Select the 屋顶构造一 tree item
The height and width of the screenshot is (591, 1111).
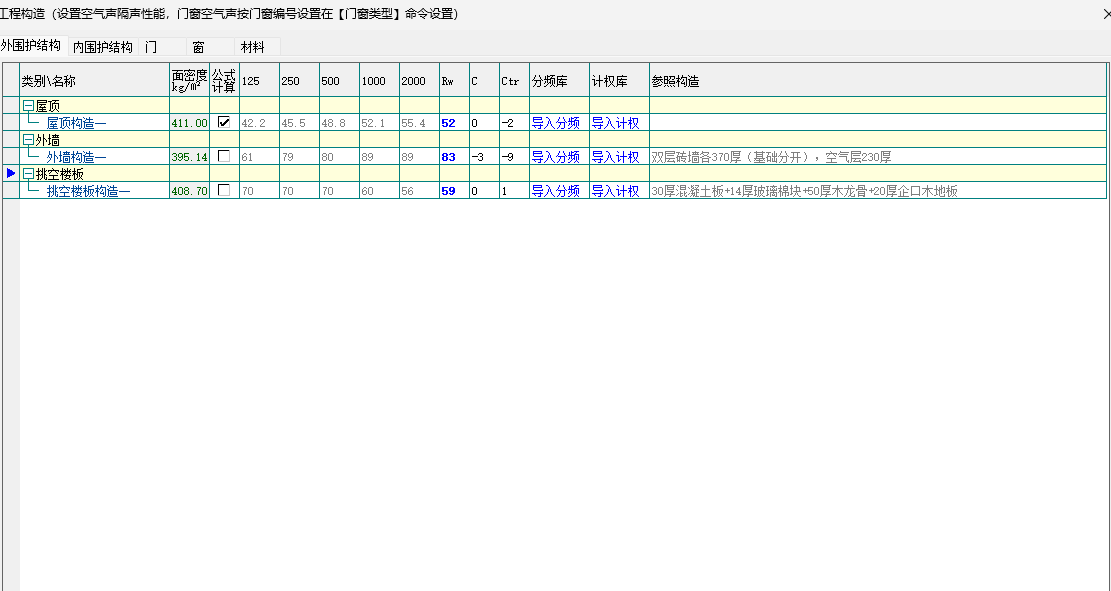click(76, 123)
